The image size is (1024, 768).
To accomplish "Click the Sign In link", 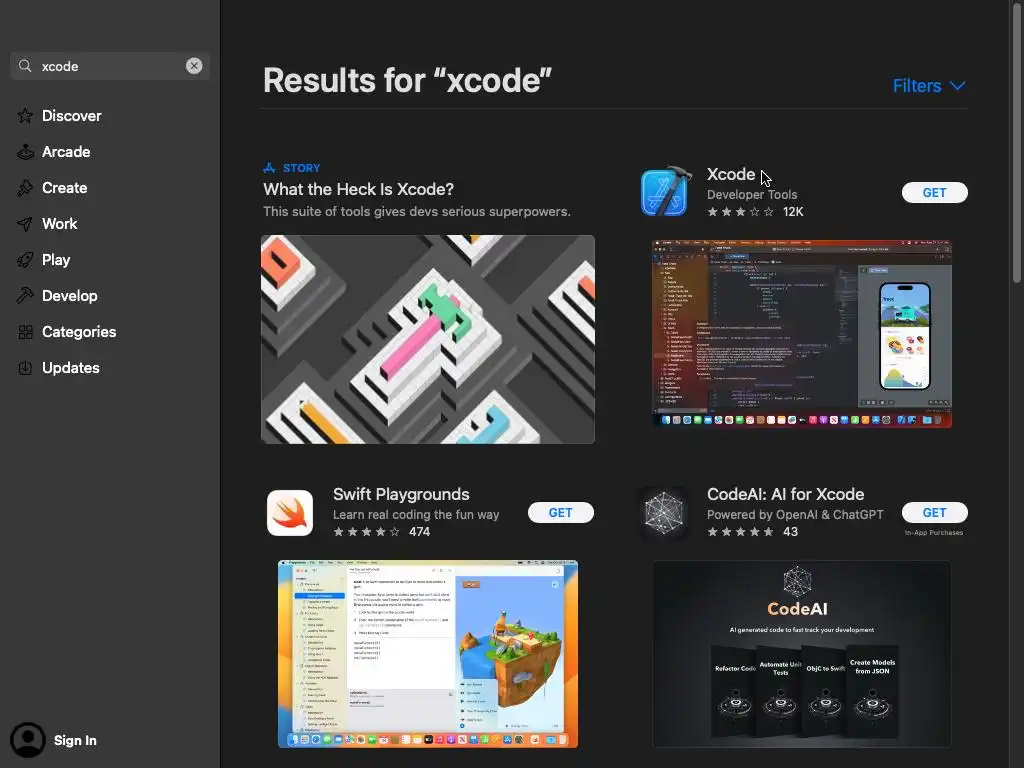I will coord(75,741).
